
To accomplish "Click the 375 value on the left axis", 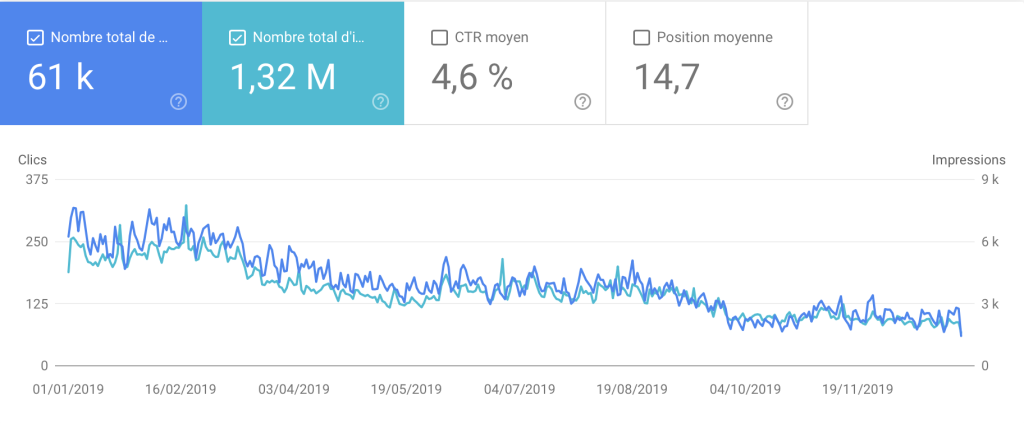I will [x=37, y=180].
